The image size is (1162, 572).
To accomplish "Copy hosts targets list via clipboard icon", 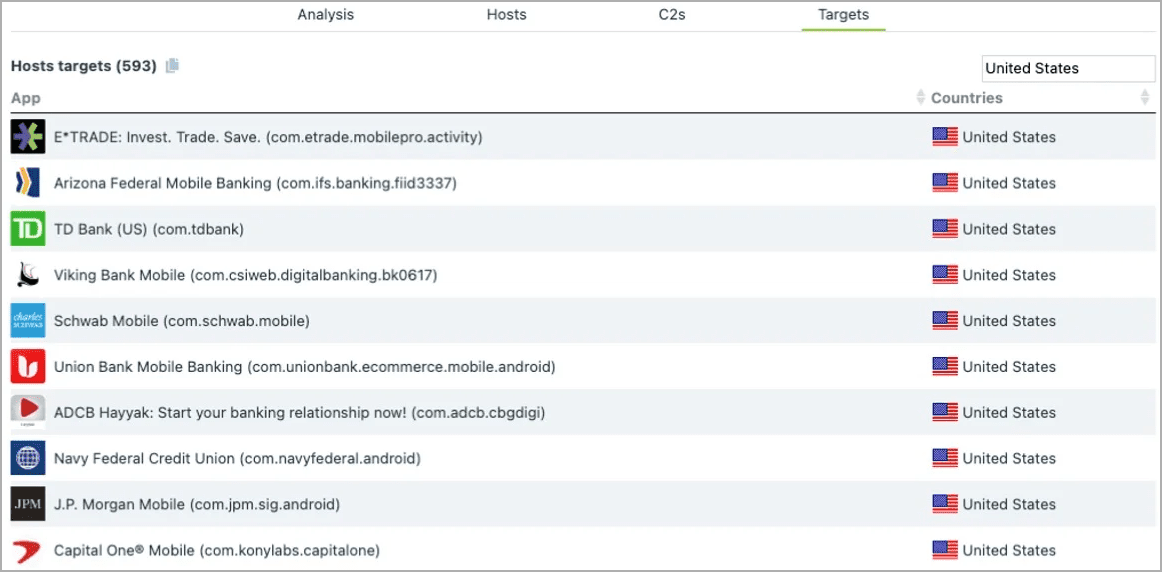I will (172, 66).
